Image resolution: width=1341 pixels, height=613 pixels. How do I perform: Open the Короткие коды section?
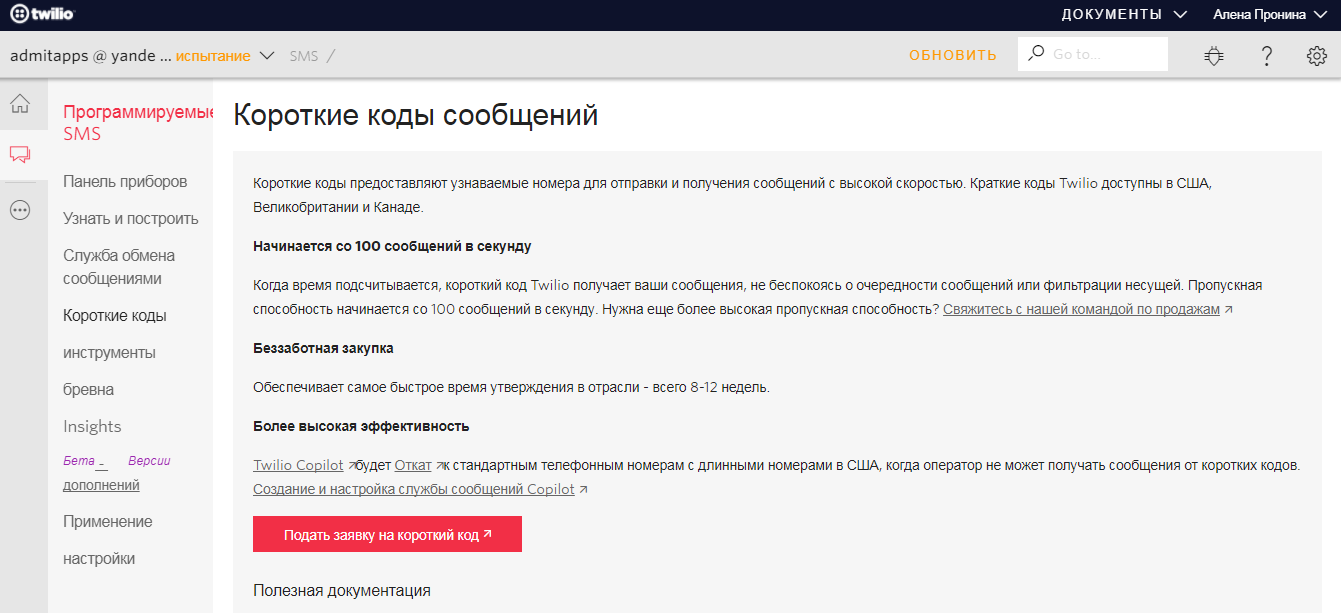[113, 314]
